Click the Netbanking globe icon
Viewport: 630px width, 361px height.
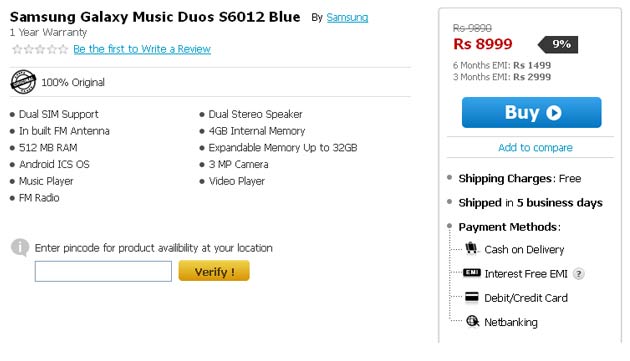click(x=472, y=321)
